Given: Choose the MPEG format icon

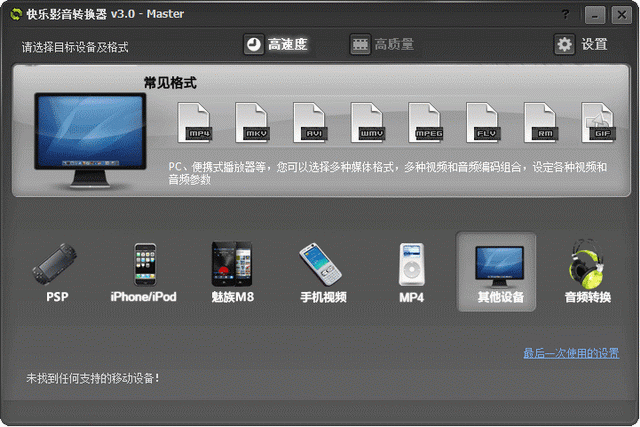Looking at the screenshot, I should (x=428, y=123).
